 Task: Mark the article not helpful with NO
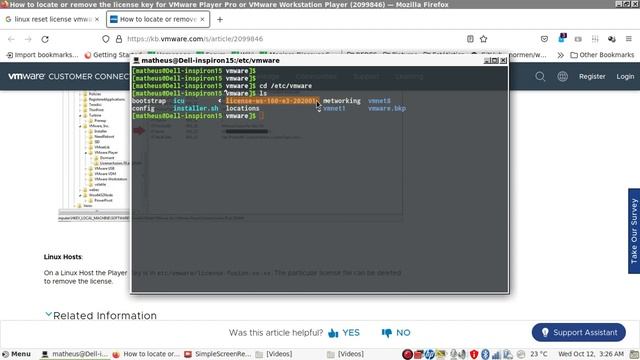[396, 333]
